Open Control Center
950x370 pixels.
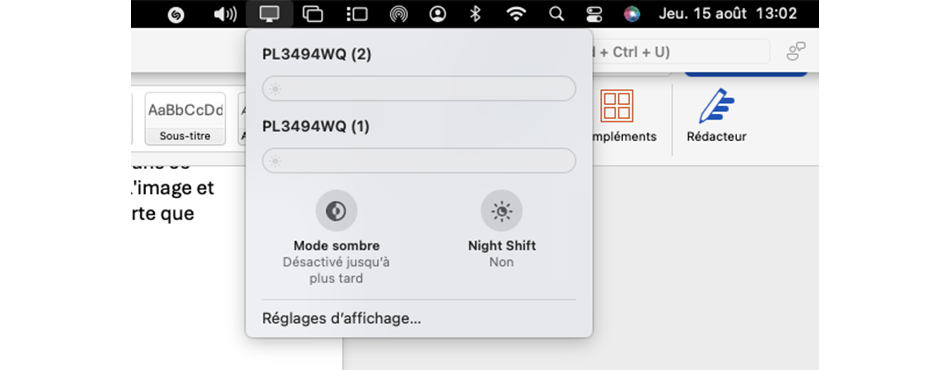click(x=593, y=14)
